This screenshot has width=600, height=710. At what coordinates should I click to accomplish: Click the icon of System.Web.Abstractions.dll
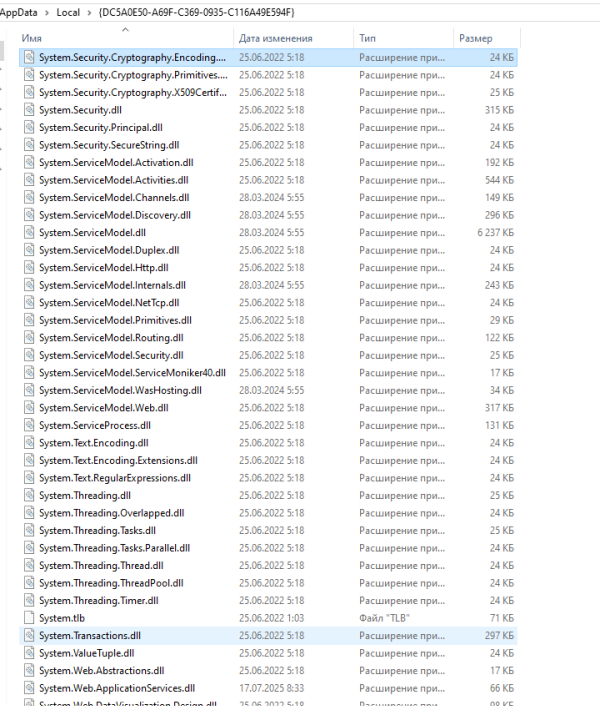(29, 671)
